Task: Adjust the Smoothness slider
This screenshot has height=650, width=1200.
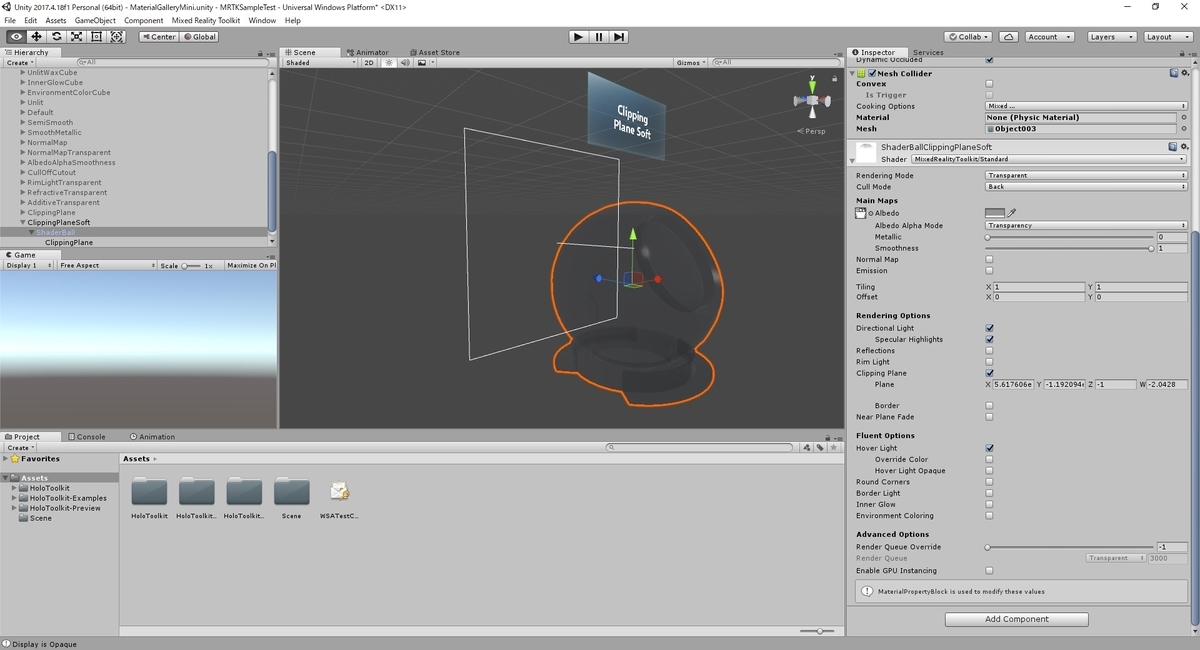Action: coord(1069,248)
